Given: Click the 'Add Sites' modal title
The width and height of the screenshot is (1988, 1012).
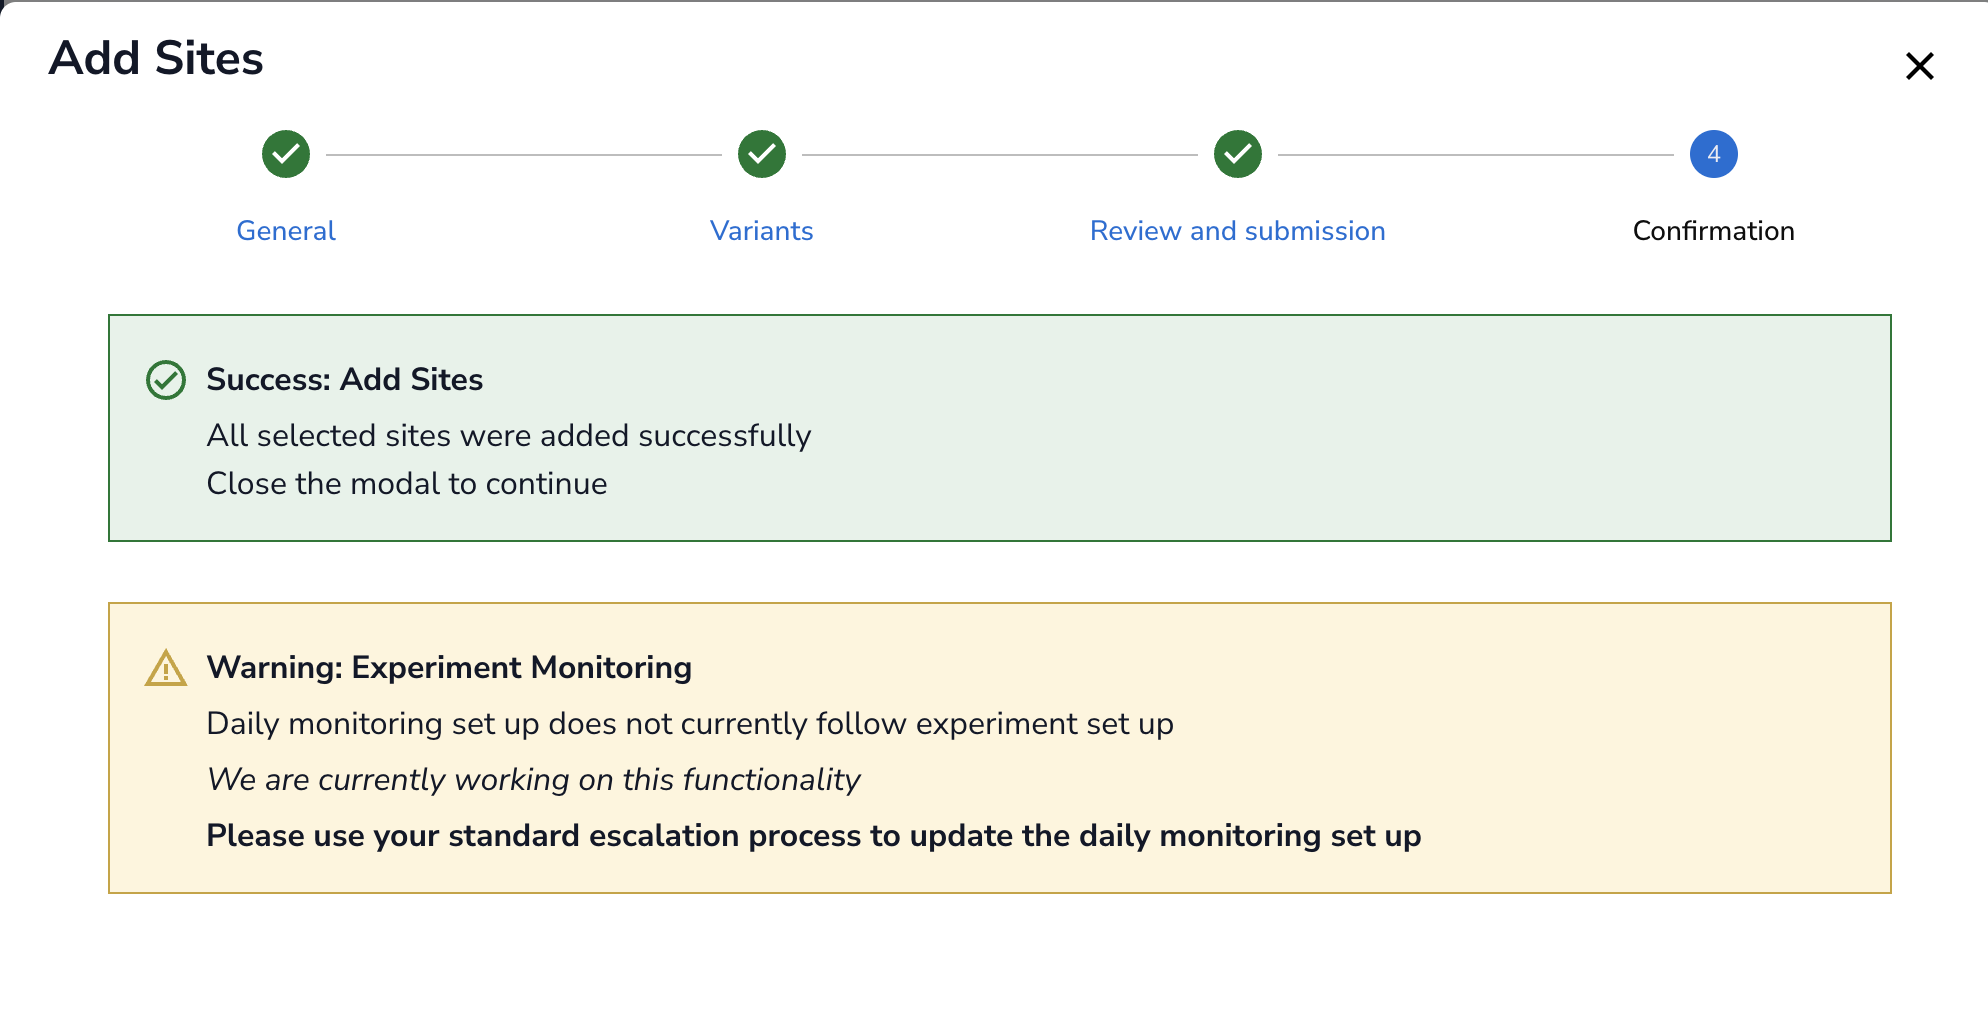Looking at the screenshot, I should coord(156,58).
